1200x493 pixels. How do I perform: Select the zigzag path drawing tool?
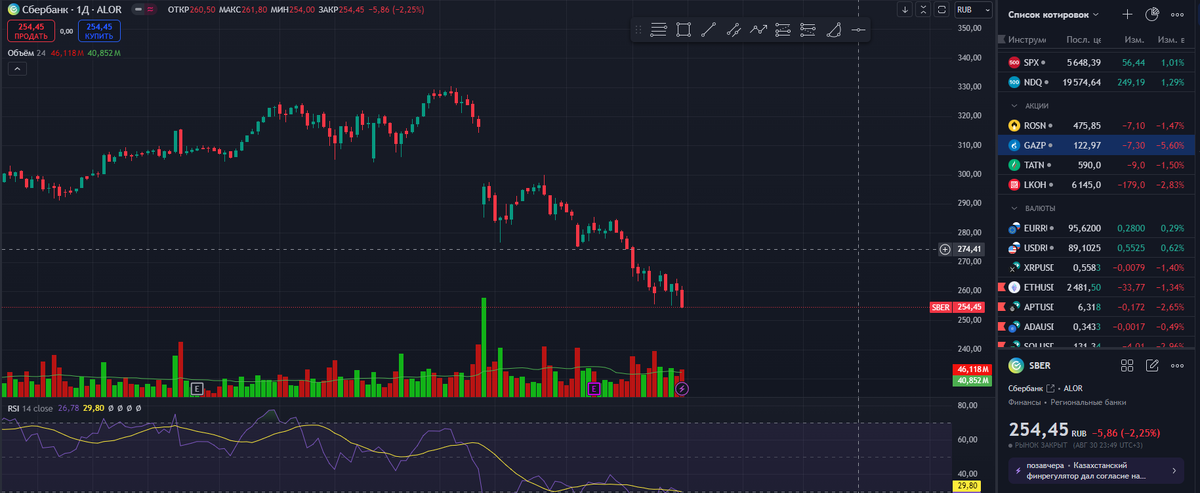[x=759, y=30]
